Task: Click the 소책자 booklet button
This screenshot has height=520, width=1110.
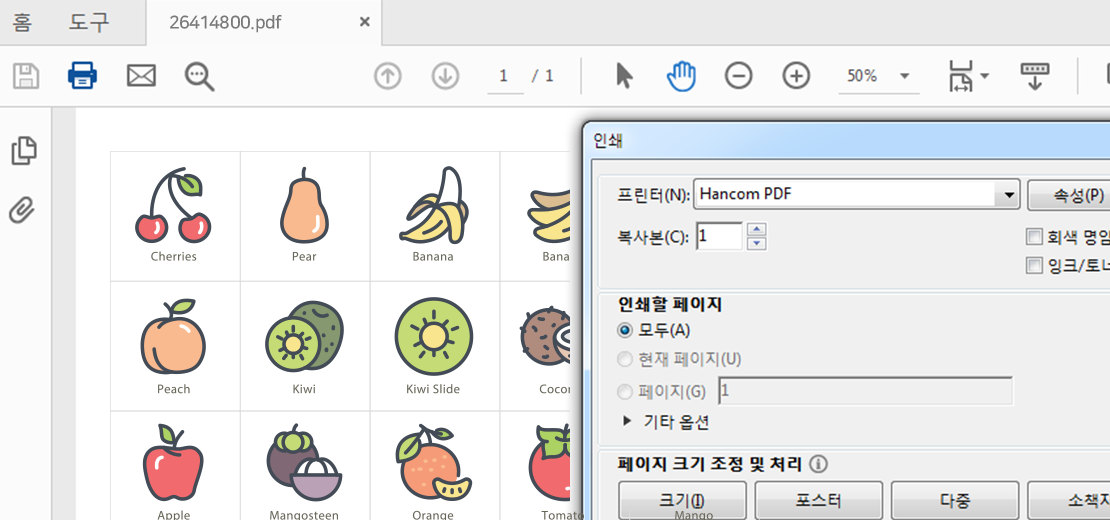Action: pos(1069,501)
